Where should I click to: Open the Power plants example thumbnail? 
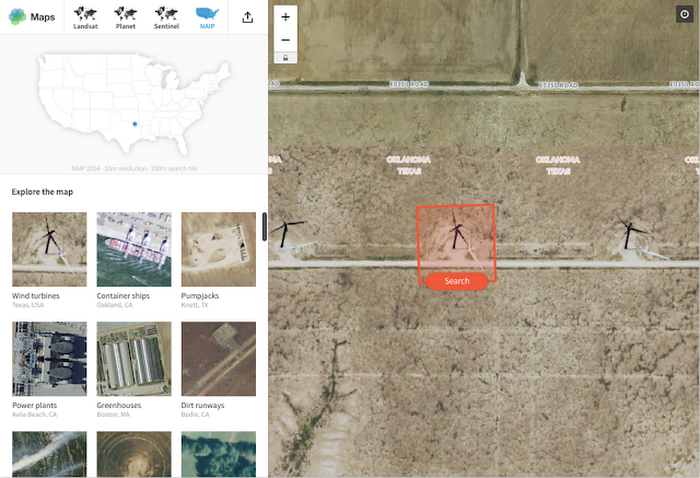point(49,359)
